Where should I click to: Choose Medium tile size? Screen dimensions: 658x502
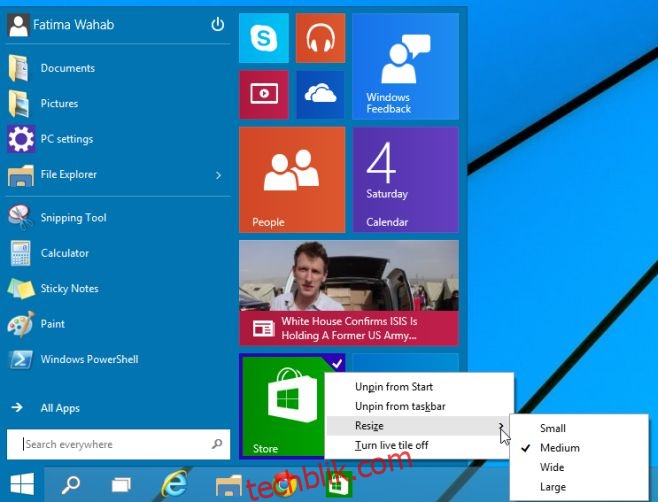tap(579, 448)
